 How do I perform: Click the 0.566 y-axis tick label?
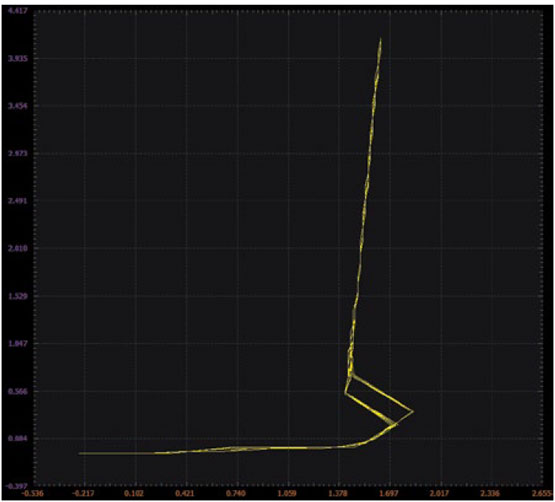coord(16,391)
